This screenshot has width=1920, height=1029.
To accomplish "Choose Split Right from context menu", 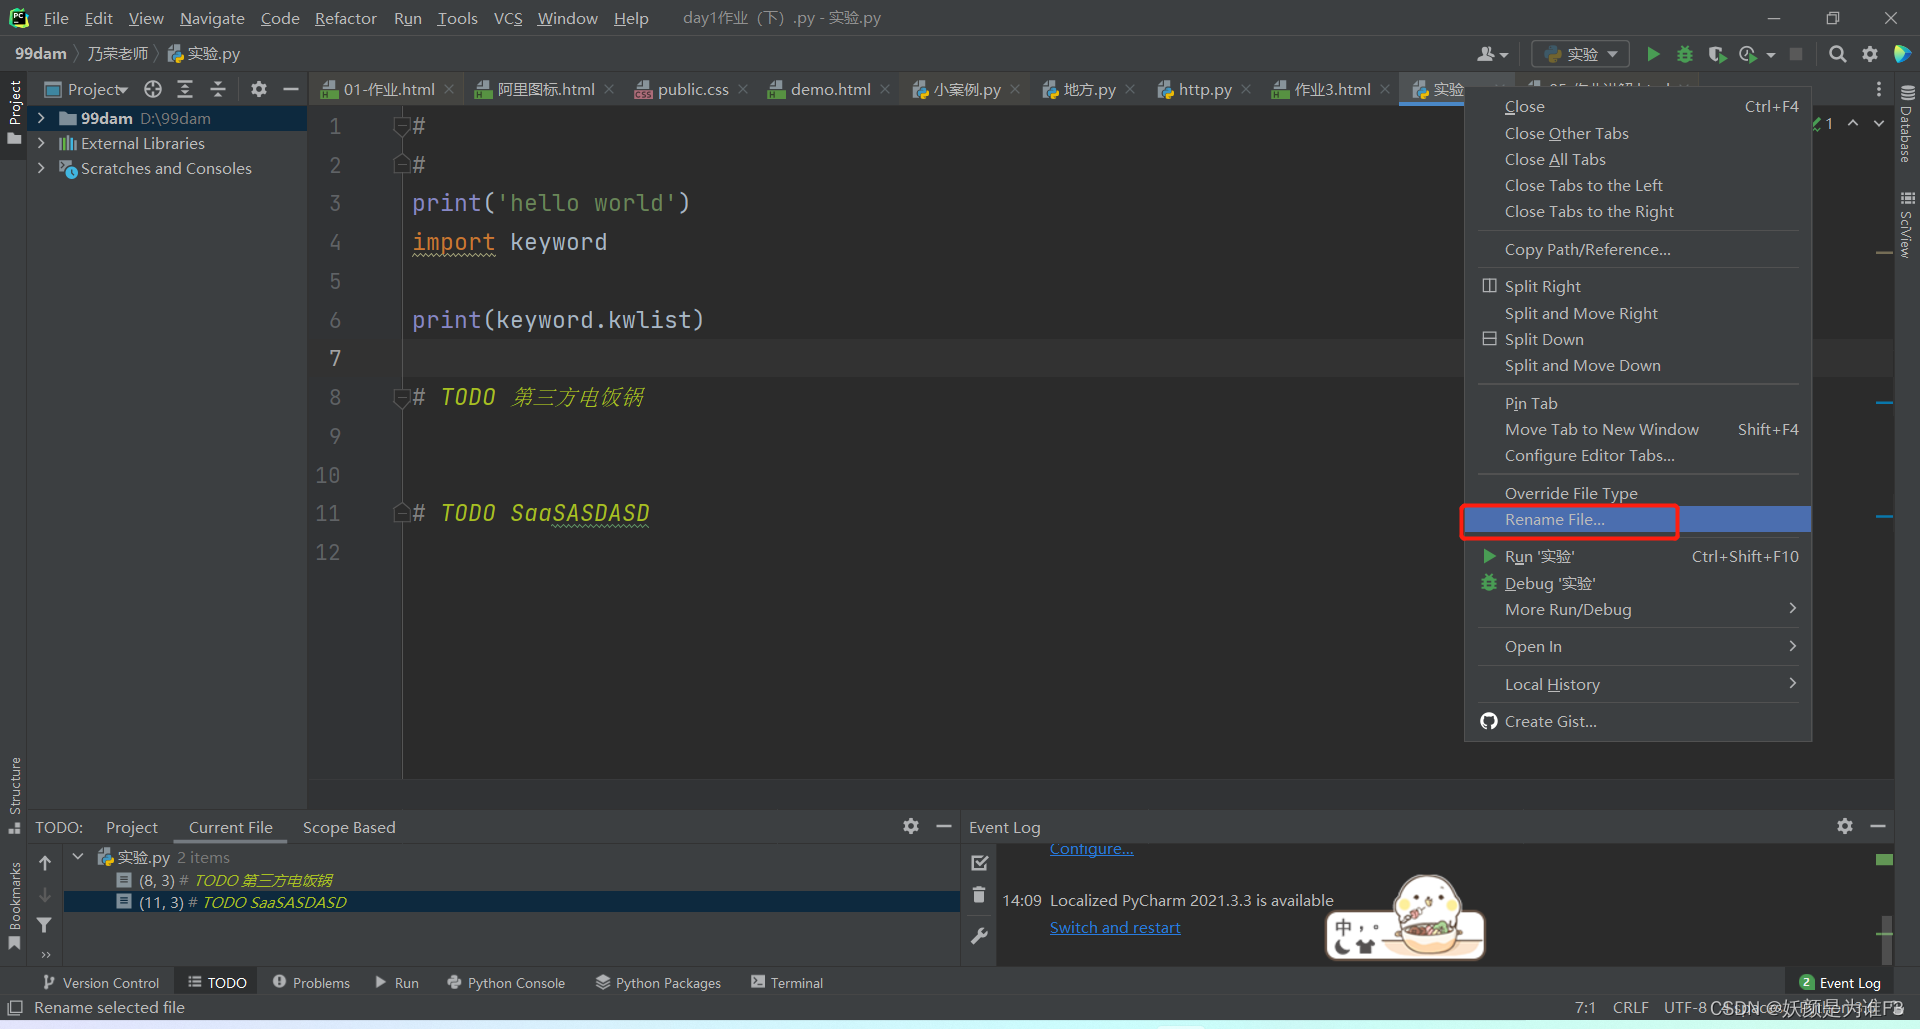I will (1638, 286).
